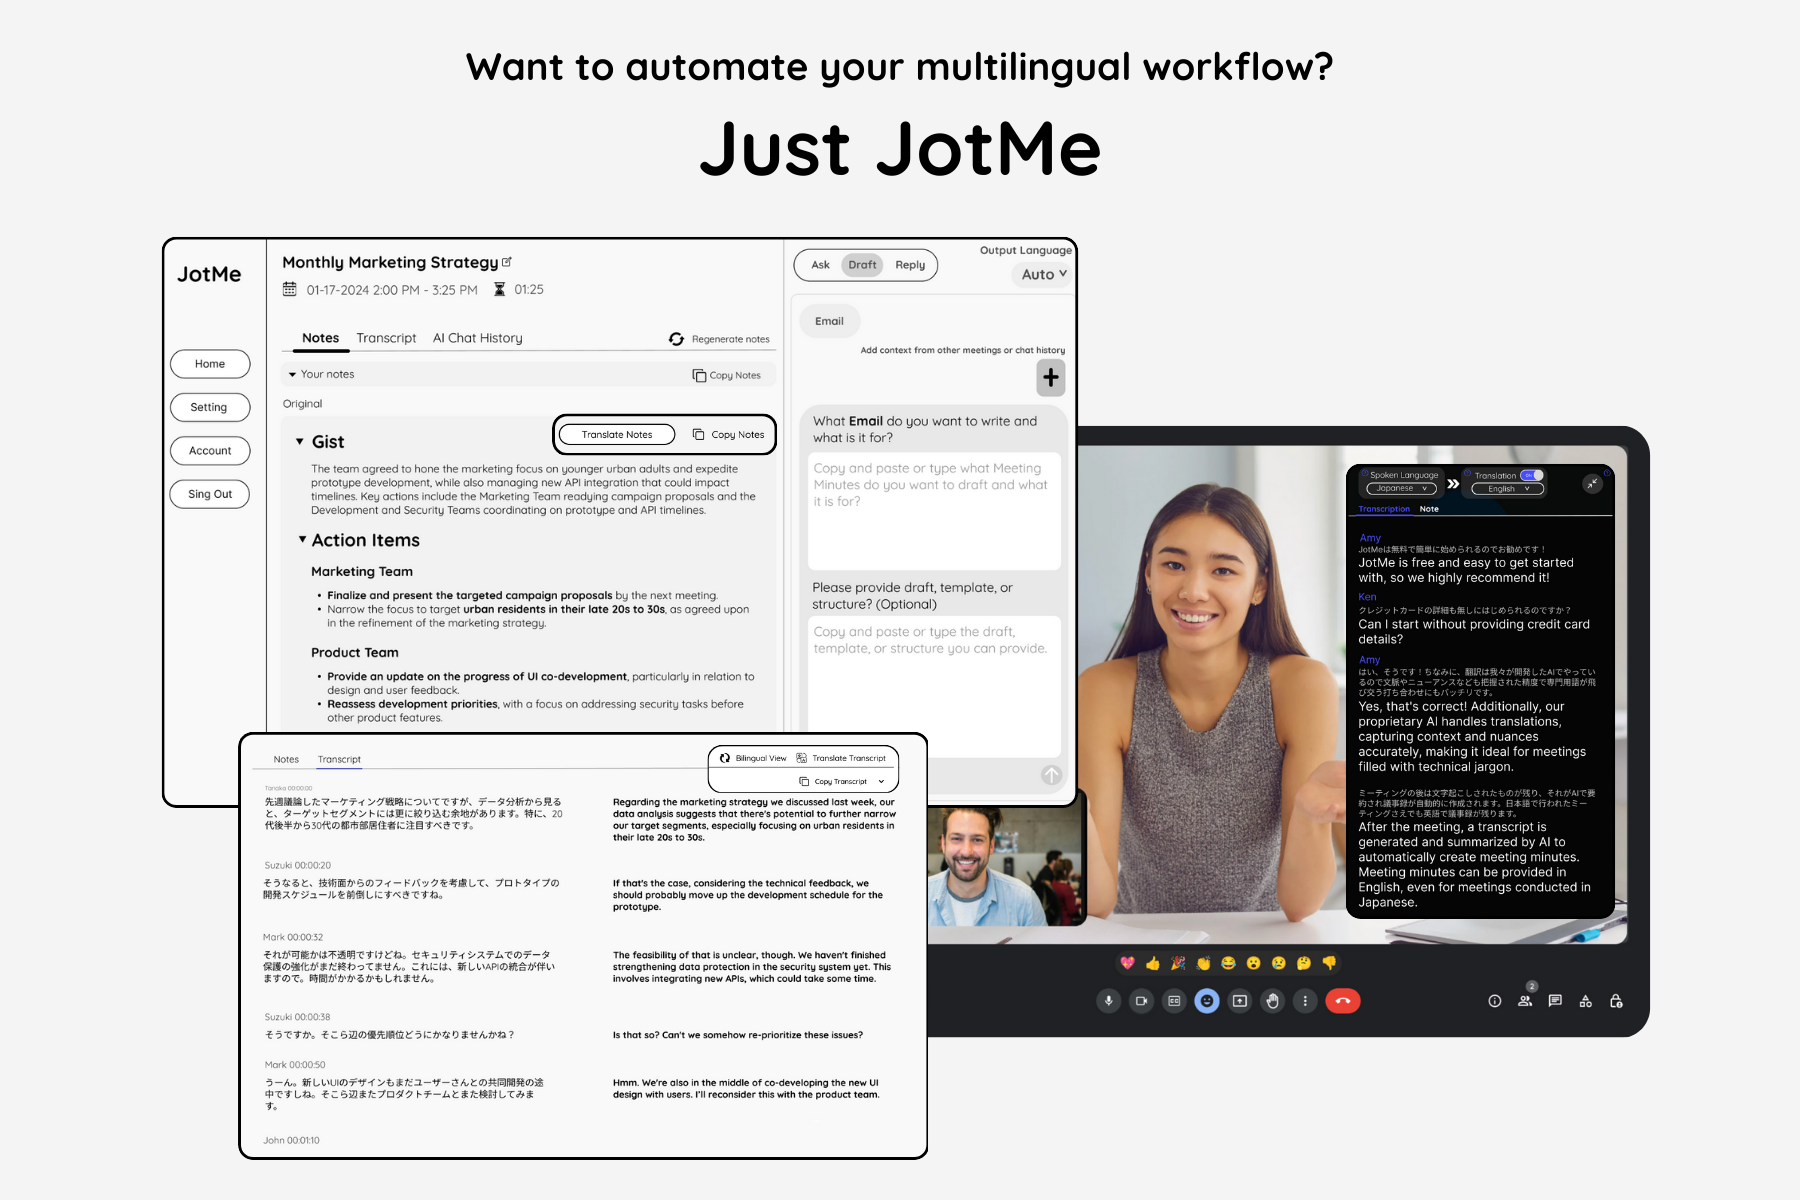Click the Regenerate notes refresh icon
This screenshot has height=1200, width=1800.
[x=676, y=339]
